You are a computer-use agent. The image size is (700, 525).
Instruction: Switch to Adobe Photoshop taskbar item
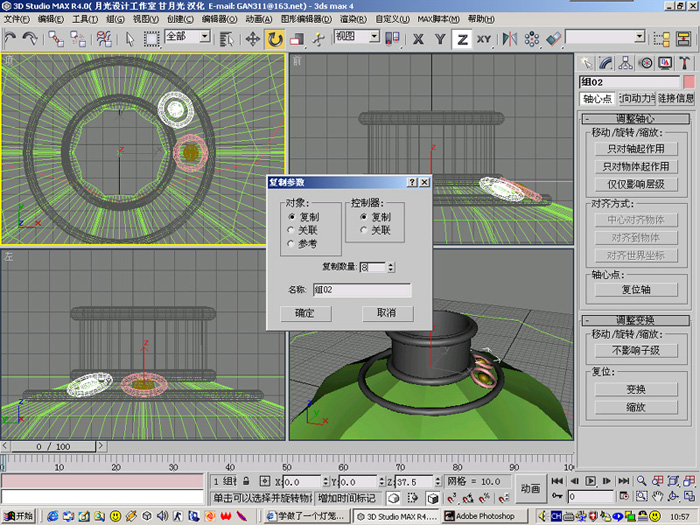(x=484, y=516)
